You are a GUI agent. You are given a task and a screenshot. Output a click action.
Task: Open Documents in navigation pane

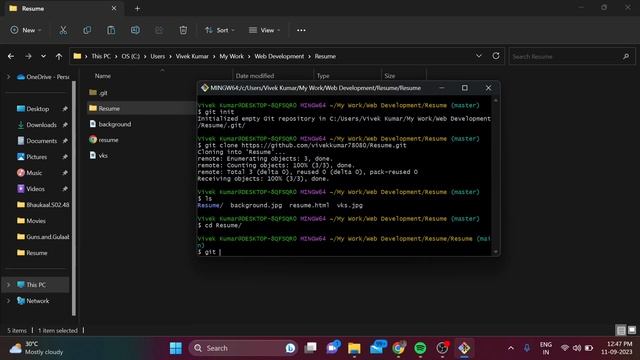coord(42,141)
